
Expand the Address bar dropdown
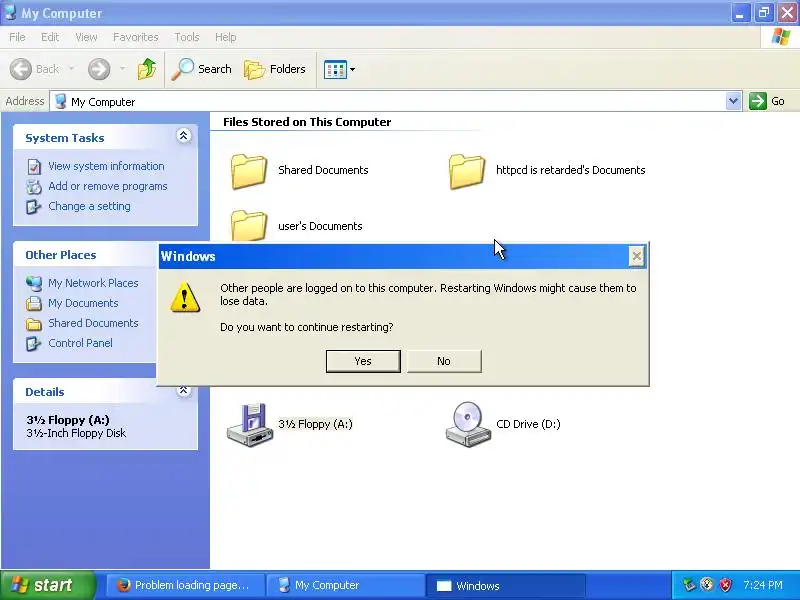coord(733,101)
